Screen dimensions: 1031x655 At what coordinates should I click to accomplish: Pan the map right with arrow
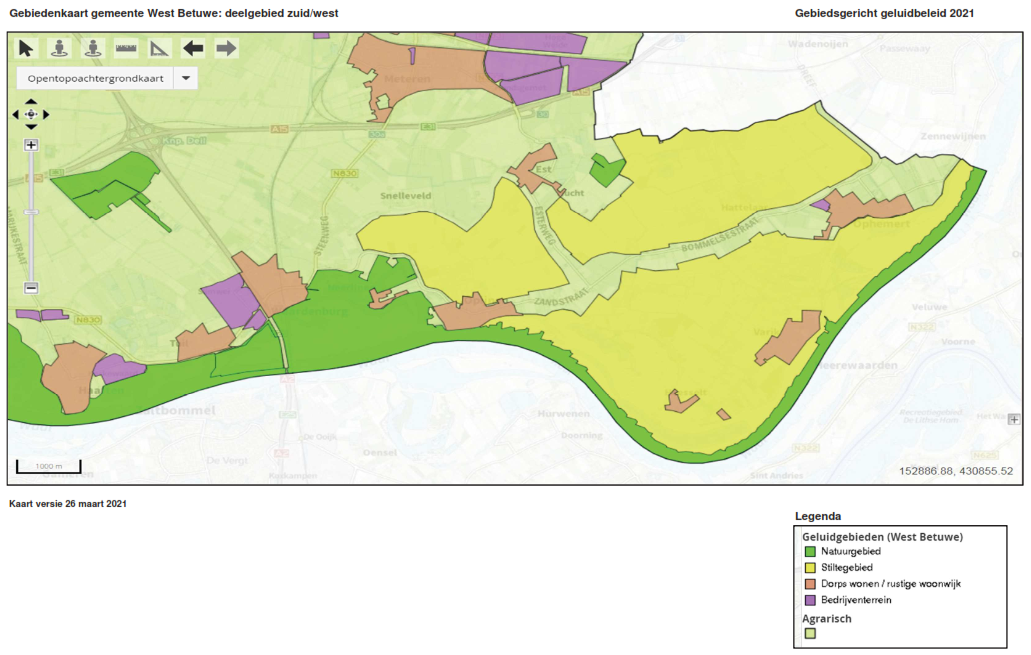click(46, 114)
